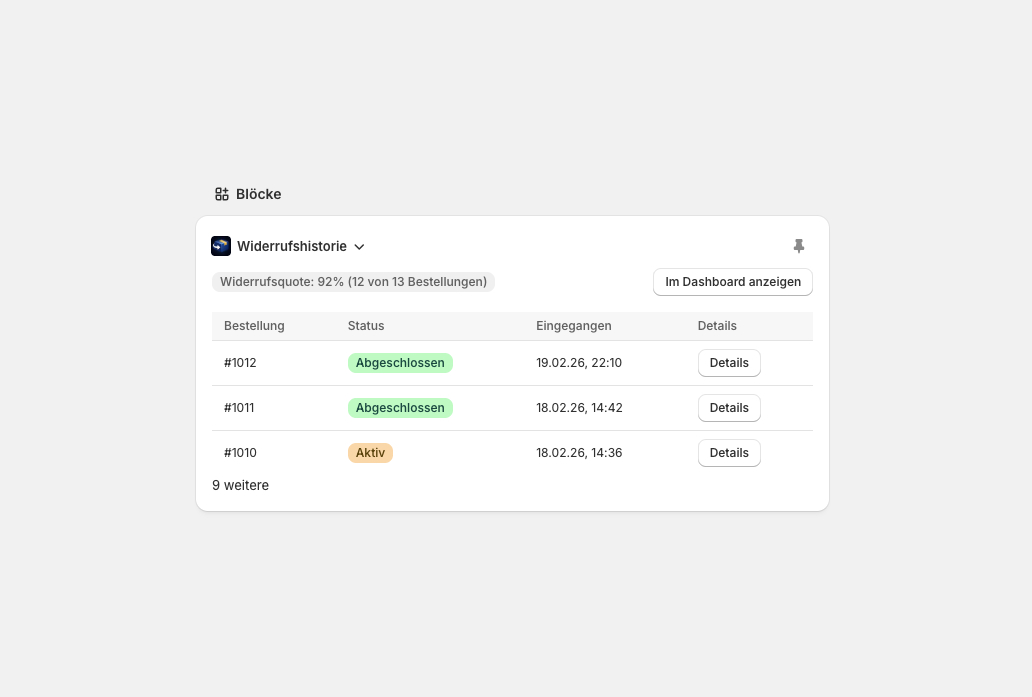The width and height of the screenshot is (1032, 697).
Task: Open Details for order #1011
Action: click(729, 408)
